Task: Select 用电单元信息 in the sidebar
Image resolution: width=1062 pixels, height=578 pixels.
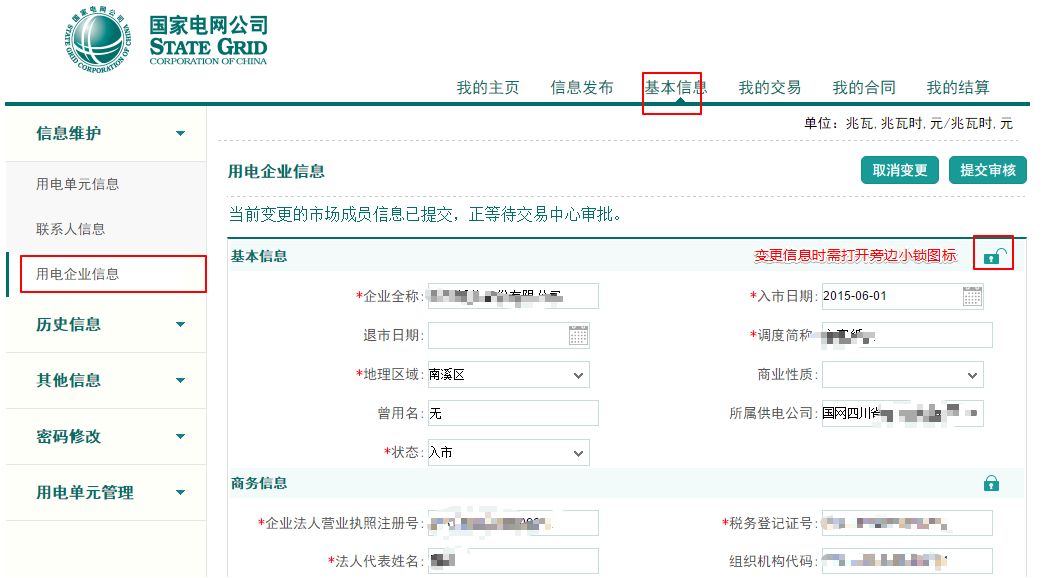Action: tap(78, 184)
